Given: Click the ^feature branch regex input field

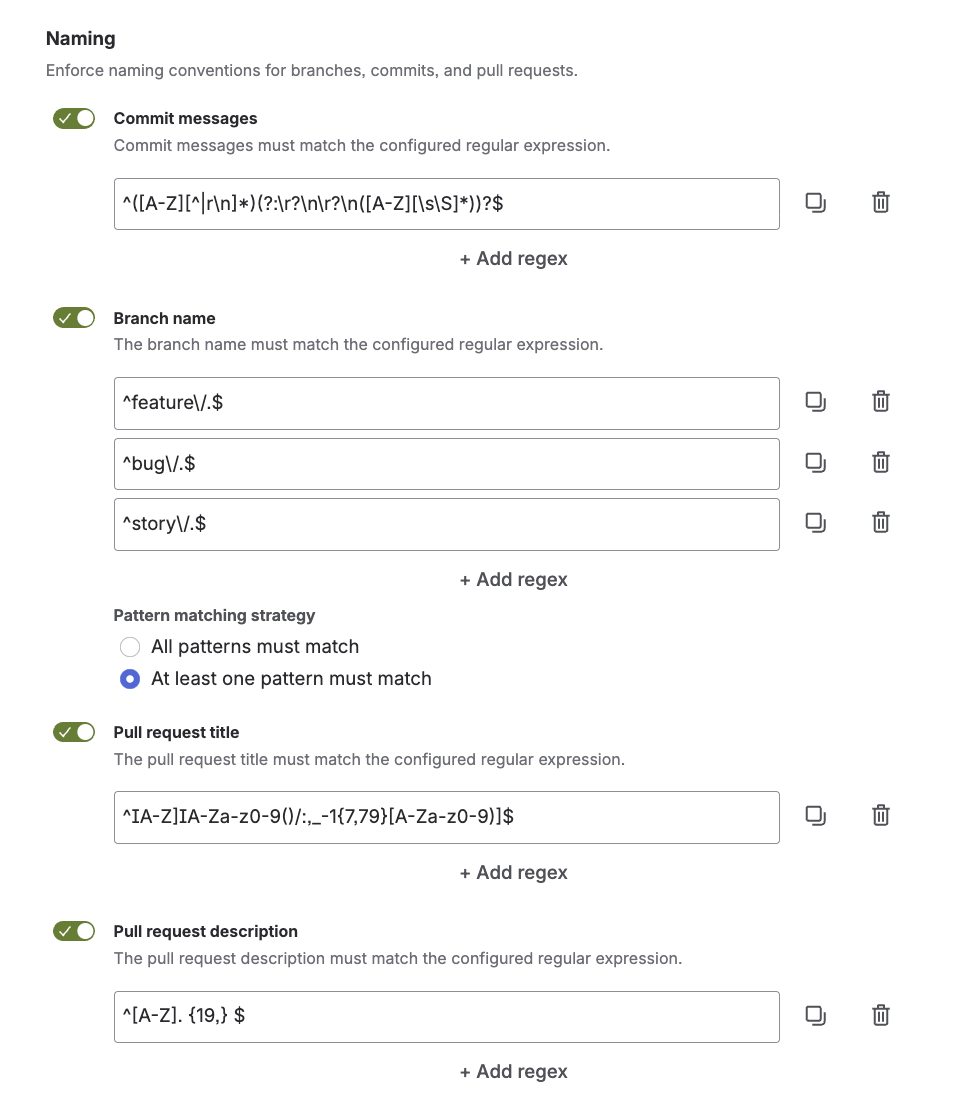Looking at the screenshot, I should coord(446,404).
